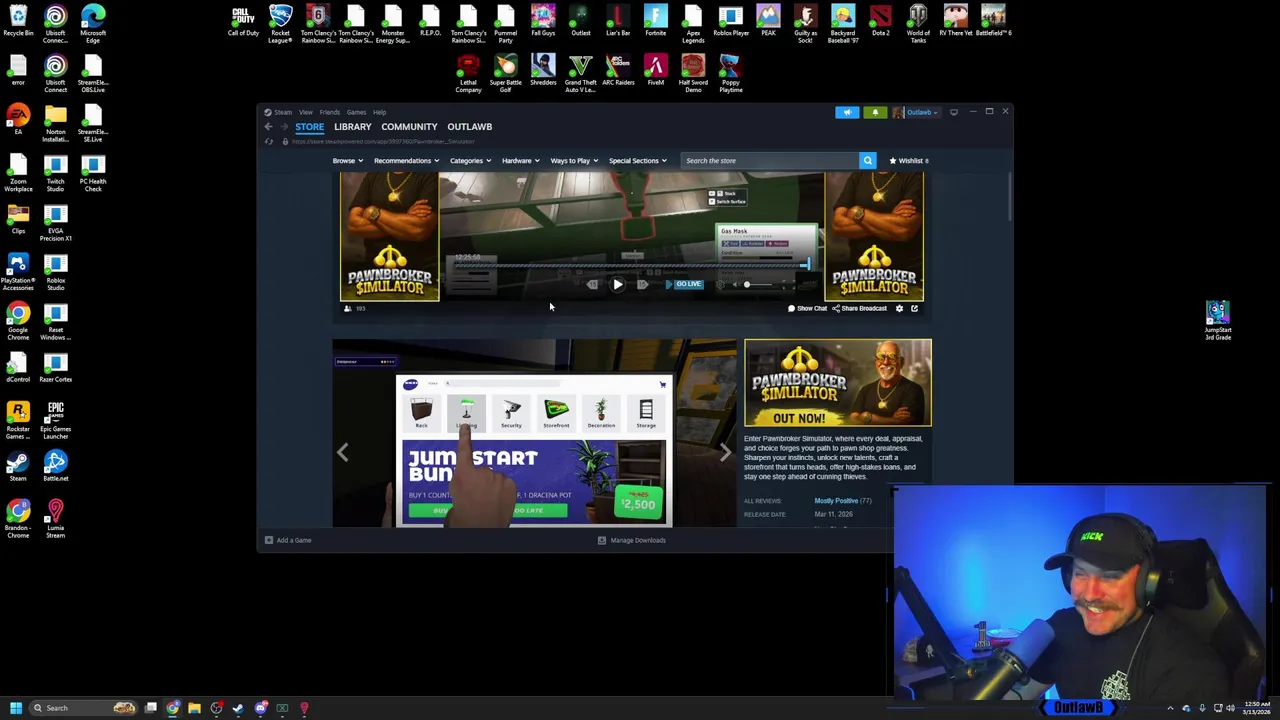Click the Big Picture mode monitor icon
Image resolution: width=1280 pixels, height=720 pixels.
coord(954,112)
